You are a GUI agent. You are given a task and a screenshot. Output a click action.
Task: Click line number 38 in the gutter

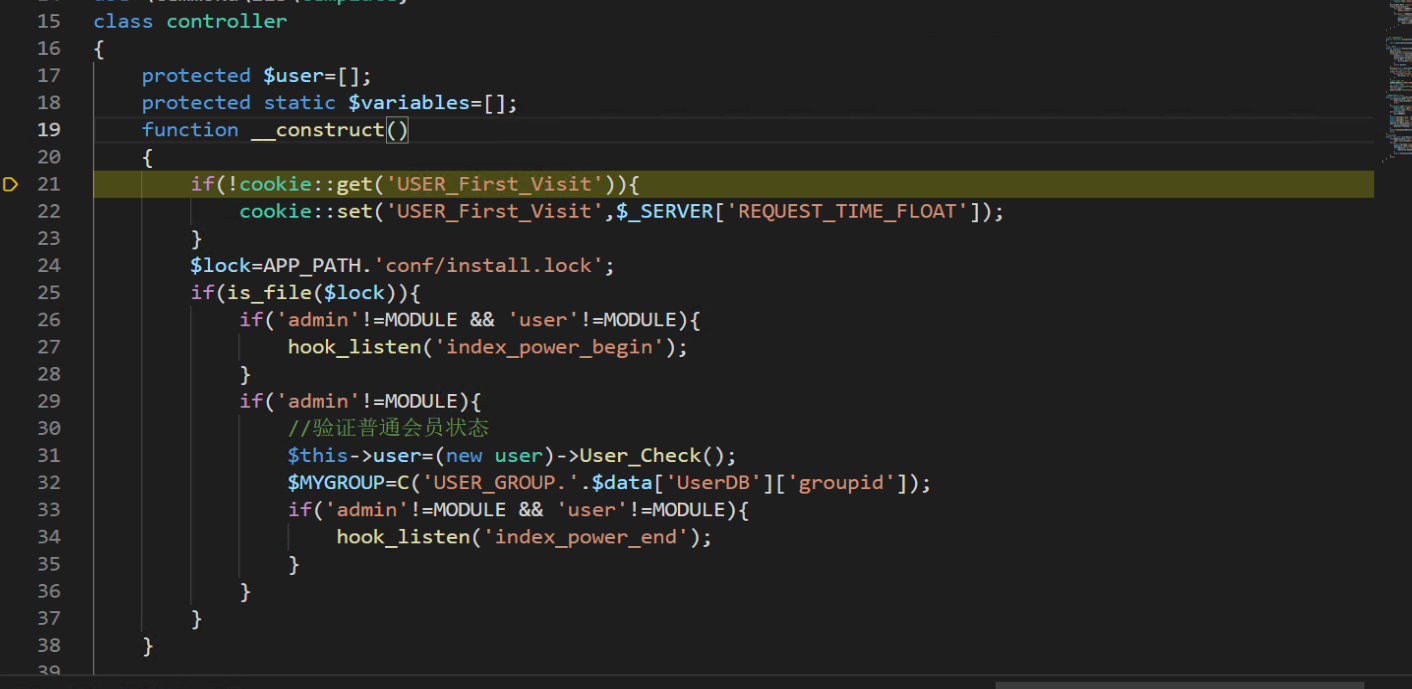(48, 645)
